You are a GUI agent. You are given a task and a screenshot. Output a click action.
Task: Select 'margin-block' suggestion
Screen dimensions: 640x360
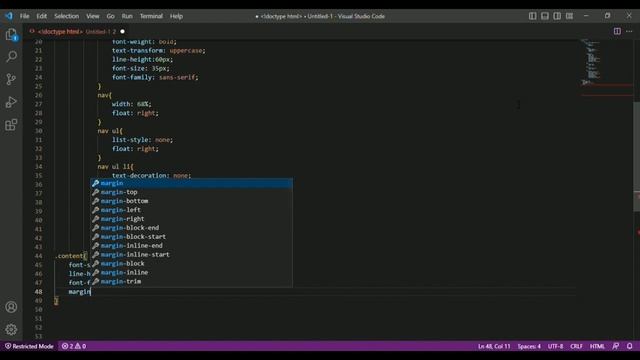click(x=191, y=264)
